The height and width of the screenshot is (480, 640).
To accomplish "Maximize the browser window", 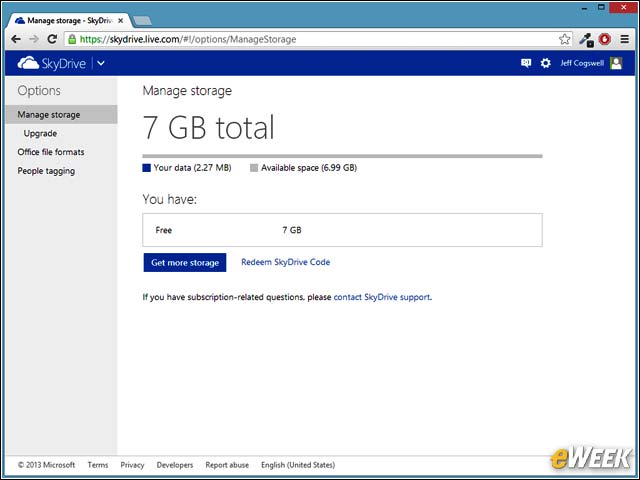I will [x=601, y=7].
